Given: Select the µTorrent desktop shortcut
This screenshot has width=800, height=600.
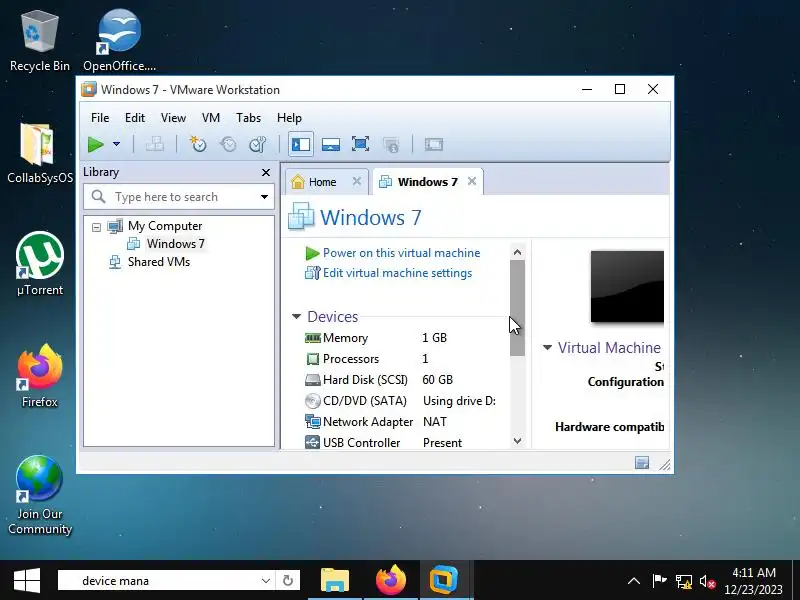Looking at the screenshot, I should click(40, 264).
